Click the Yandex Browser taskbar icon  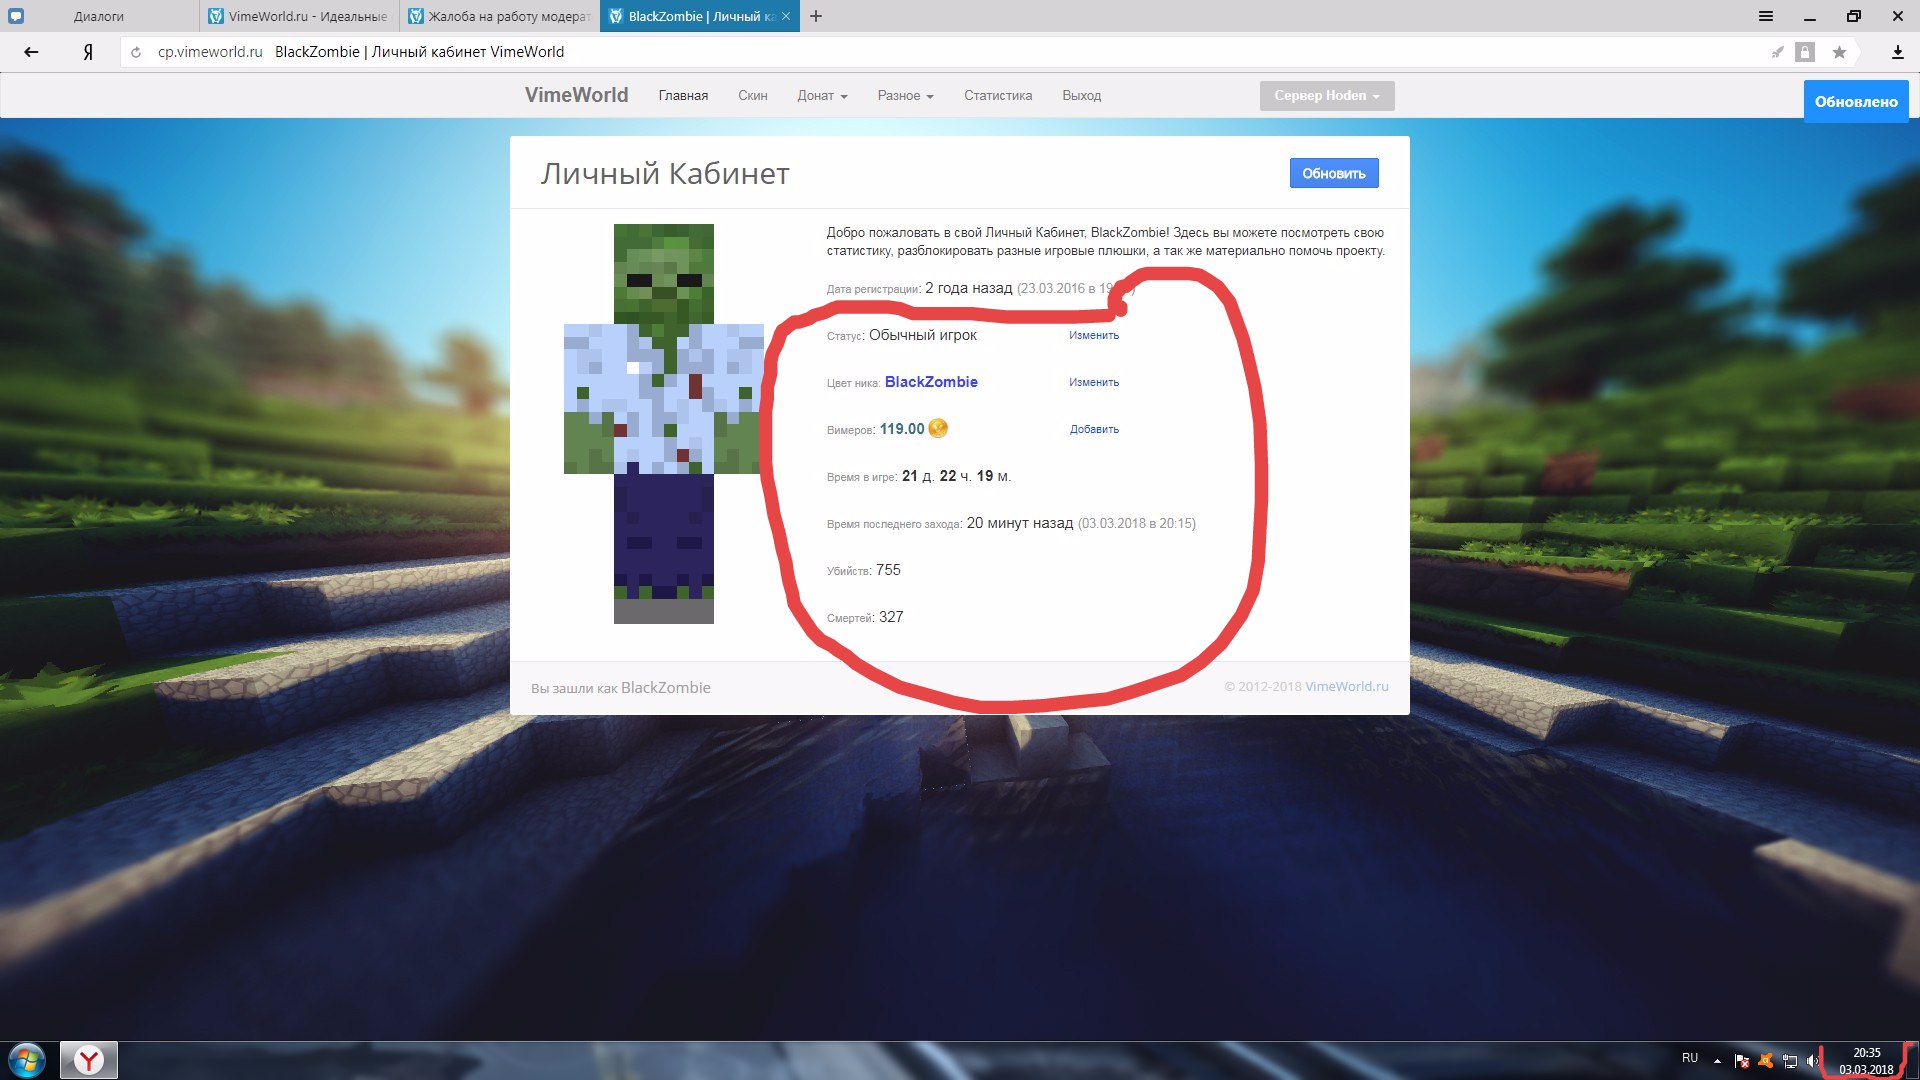coord(89,1060)
